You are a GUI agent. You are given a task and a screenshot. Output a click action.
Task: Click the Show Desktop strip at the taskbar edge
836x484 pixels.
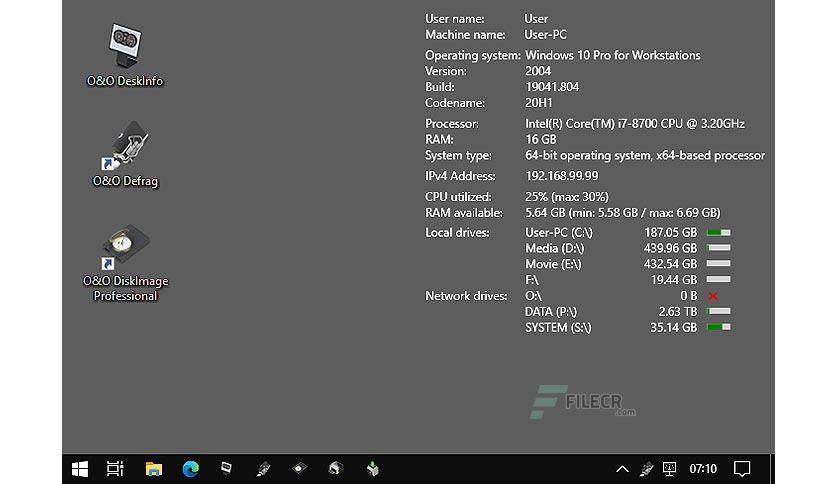point(772,469)
